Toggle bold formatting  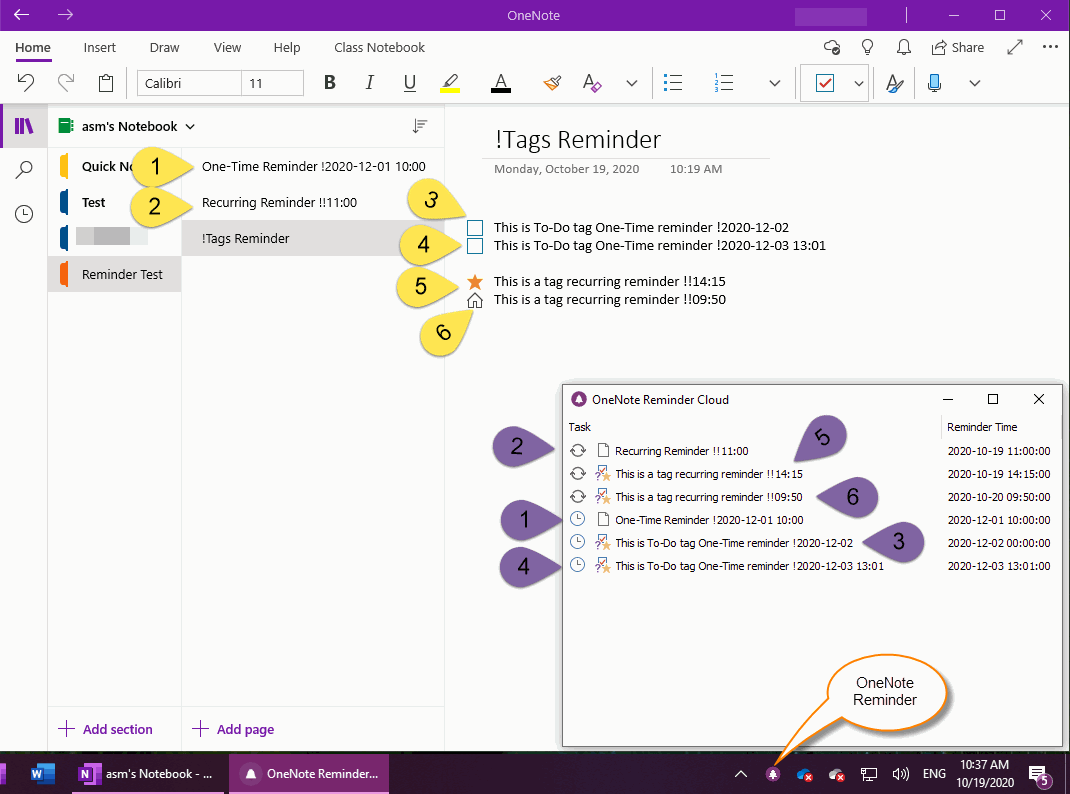tap(330, 83)
